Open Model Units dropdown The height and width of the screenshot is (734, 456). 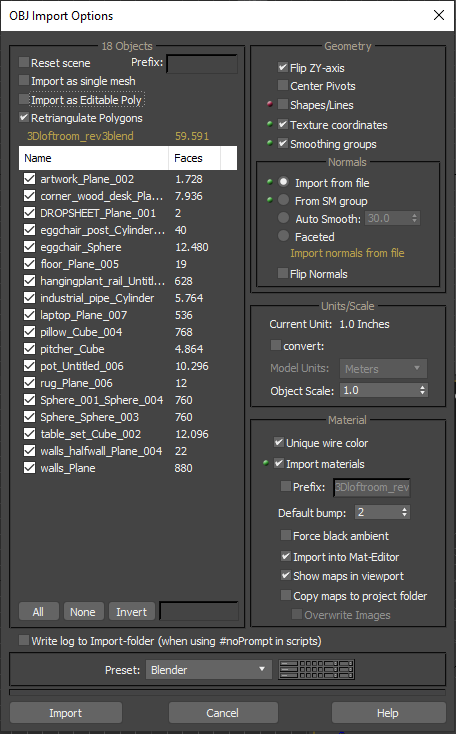coord(383,369)
